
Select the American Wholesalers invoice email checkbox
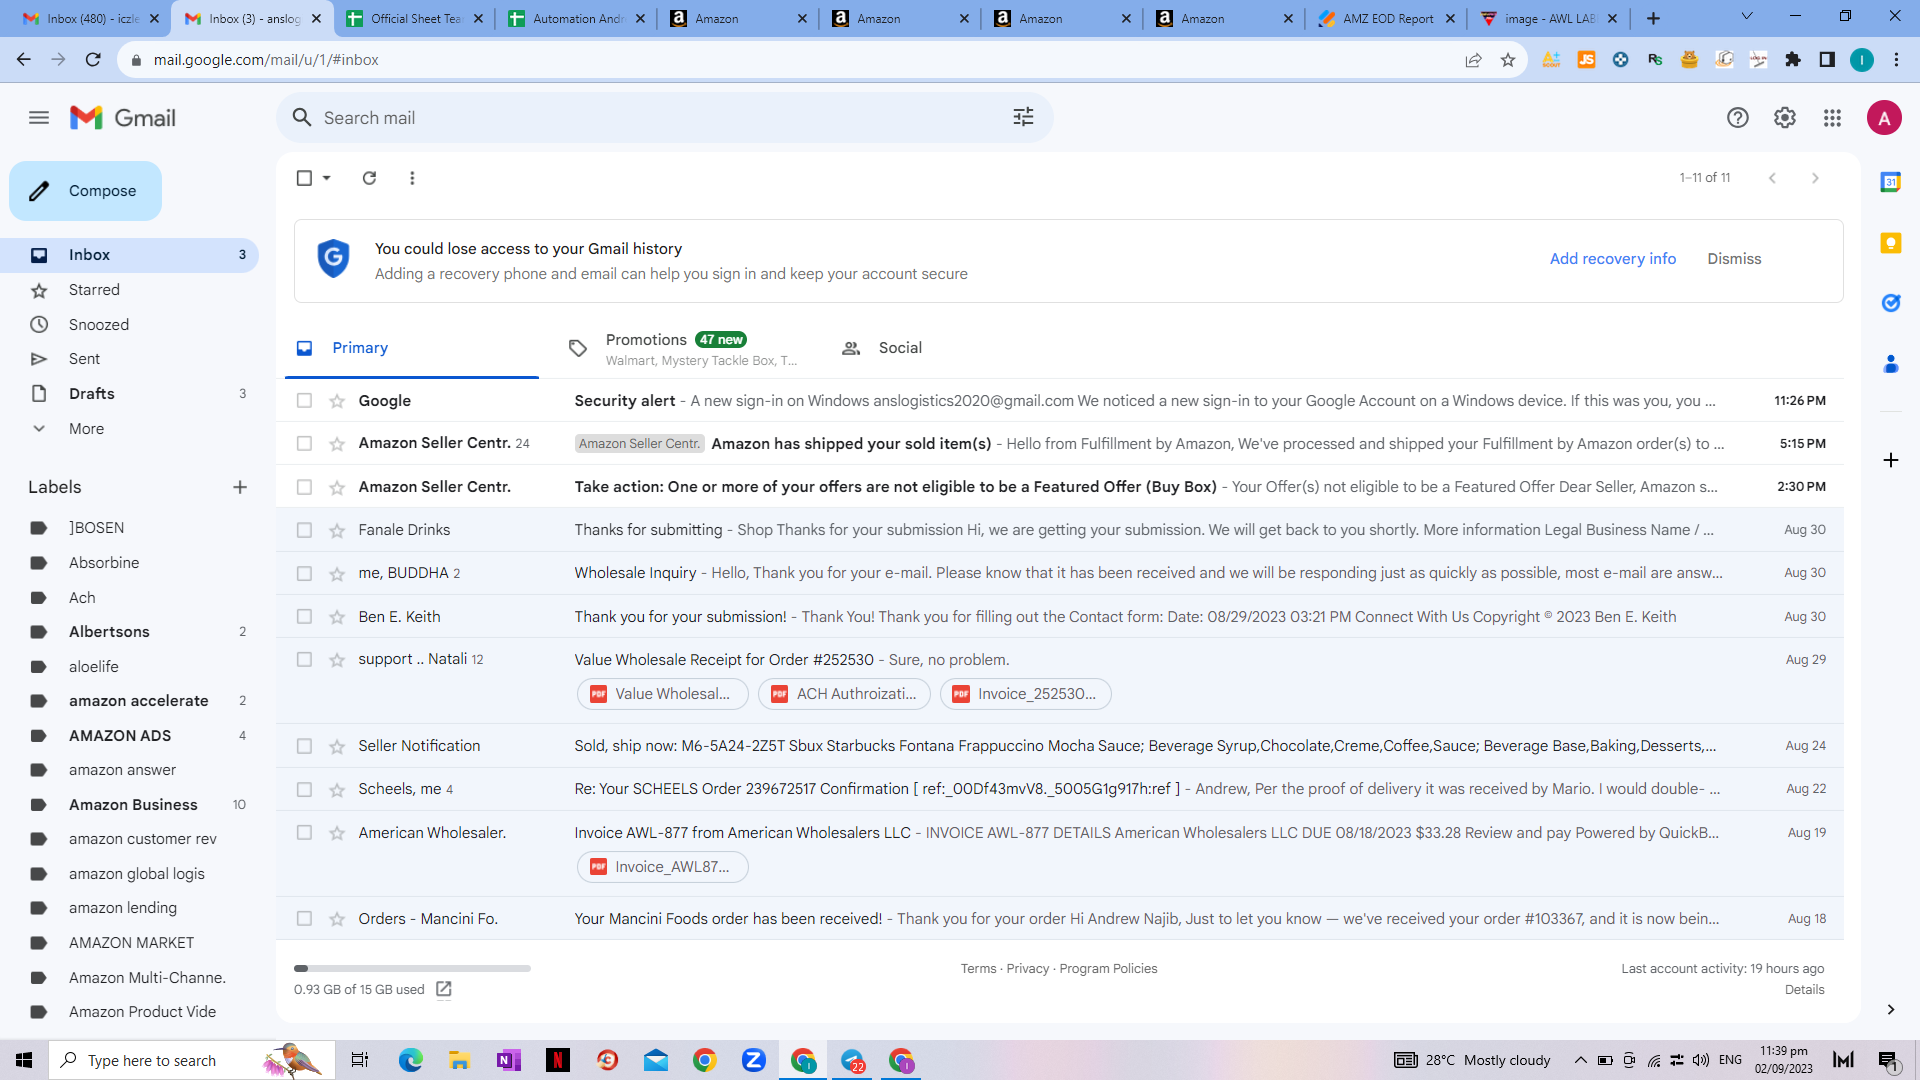tap(304, 833)
